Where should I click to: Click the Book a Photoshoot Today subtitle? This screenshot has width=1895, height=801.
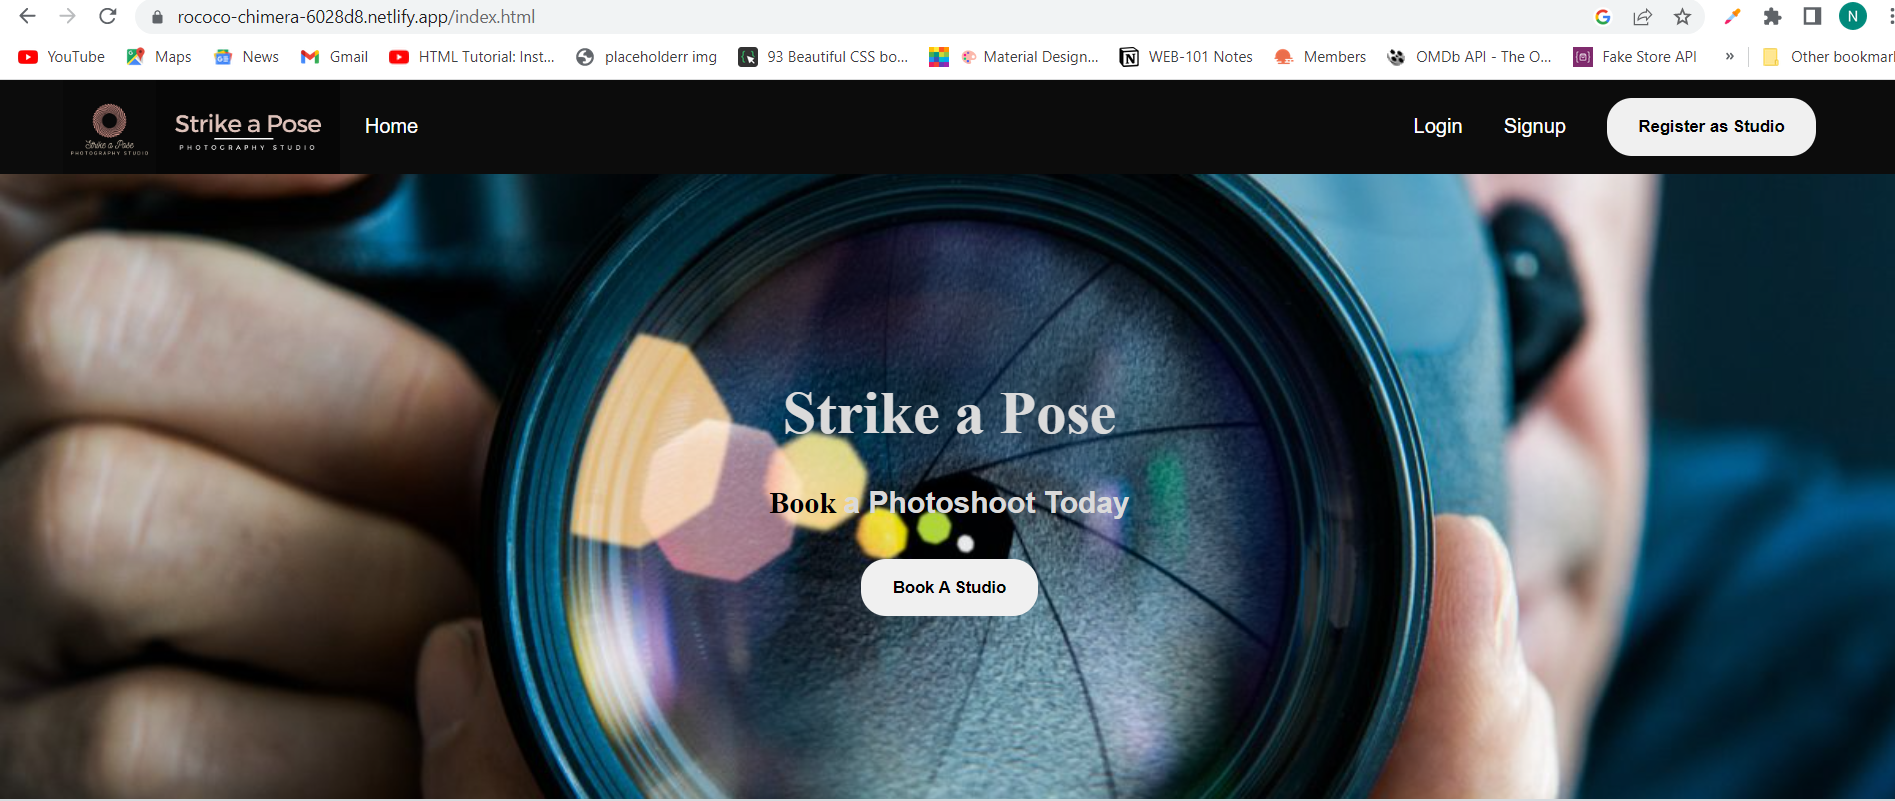pos(949,502)
